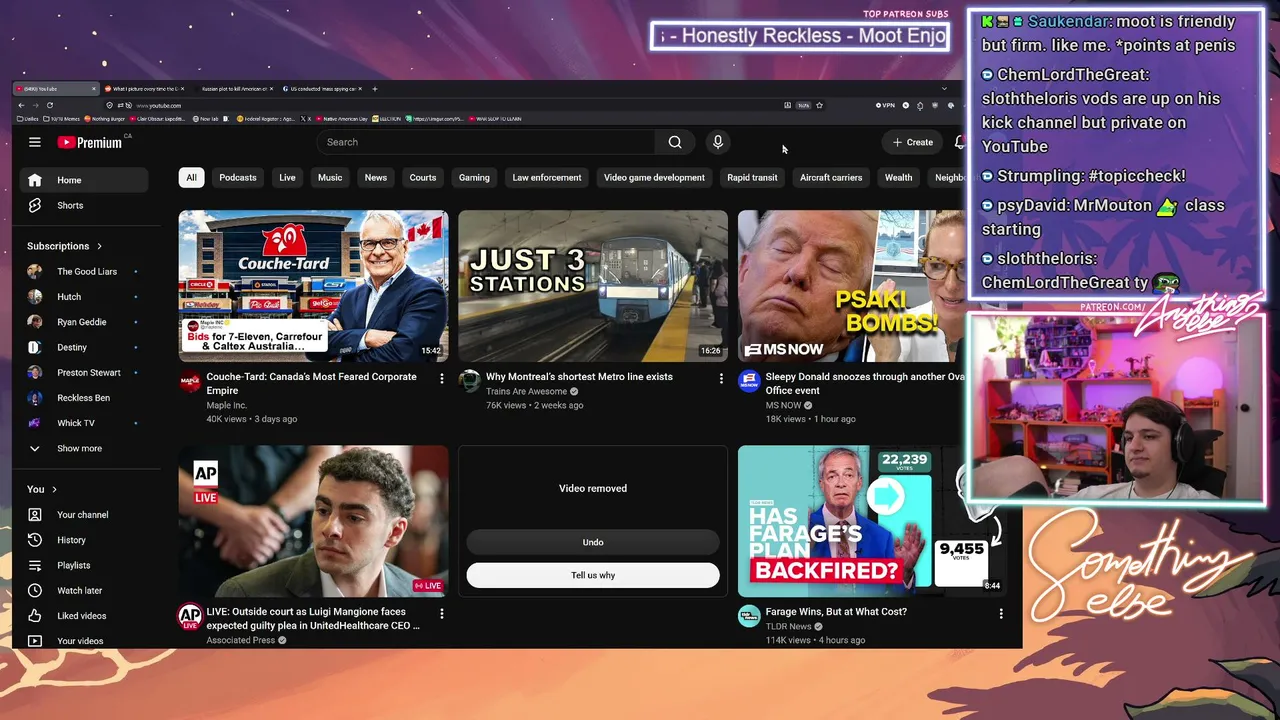Open the Whick TV subscription

[84, 423]
